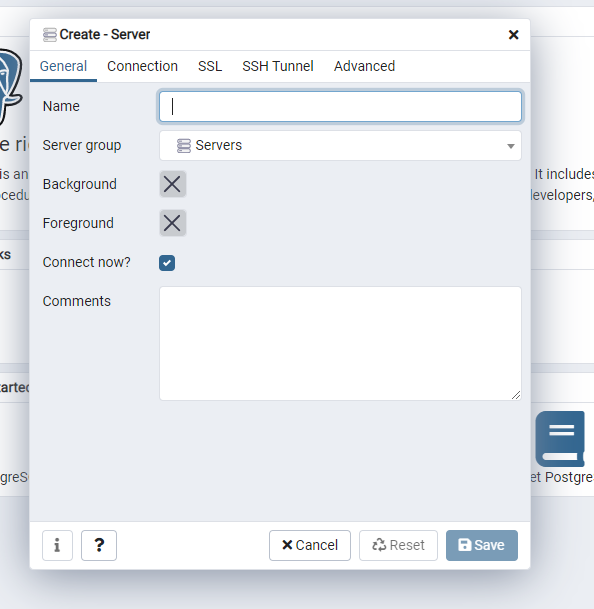
Task: Switch to the Connection tab
Action: [142, 66]
